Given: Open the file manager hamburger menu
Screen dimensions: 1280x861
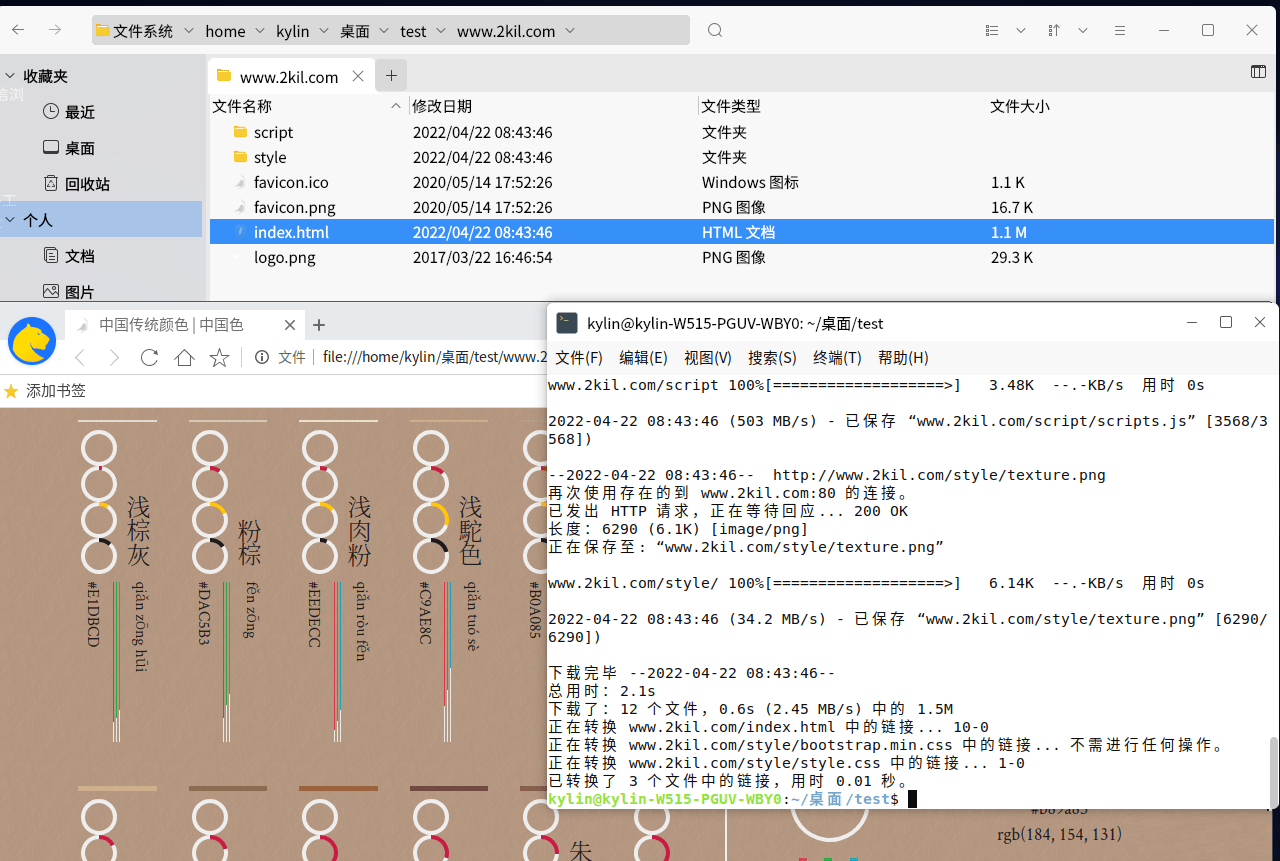Looking at the screenshot, I should point(1121,30).
